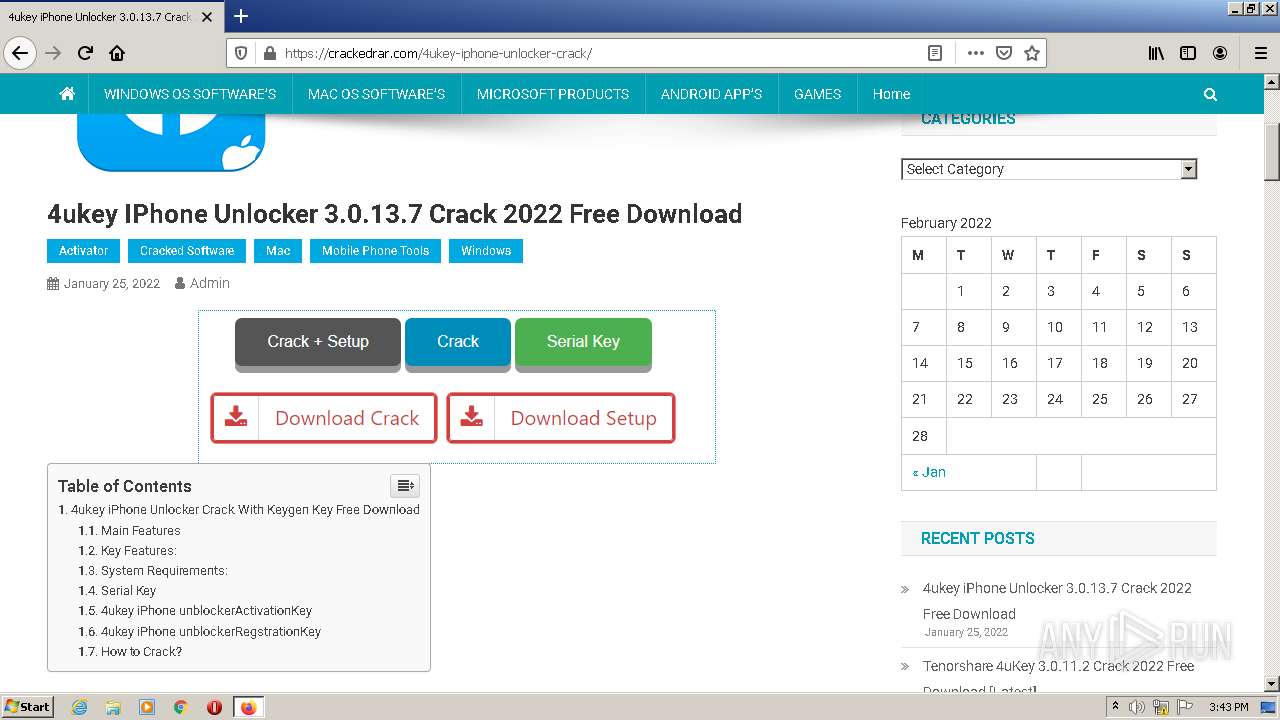Open page actions three-dots menu
Image resolution: width=1280 pixels, height=720 pixels.
975,53
